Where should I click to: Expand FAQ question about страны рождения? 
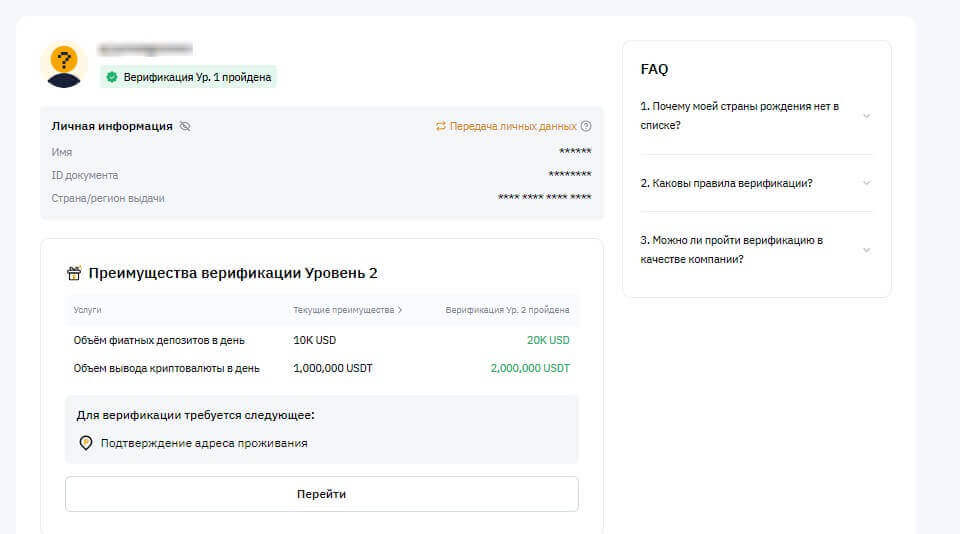pyautogui.click(x=866, y=116)
